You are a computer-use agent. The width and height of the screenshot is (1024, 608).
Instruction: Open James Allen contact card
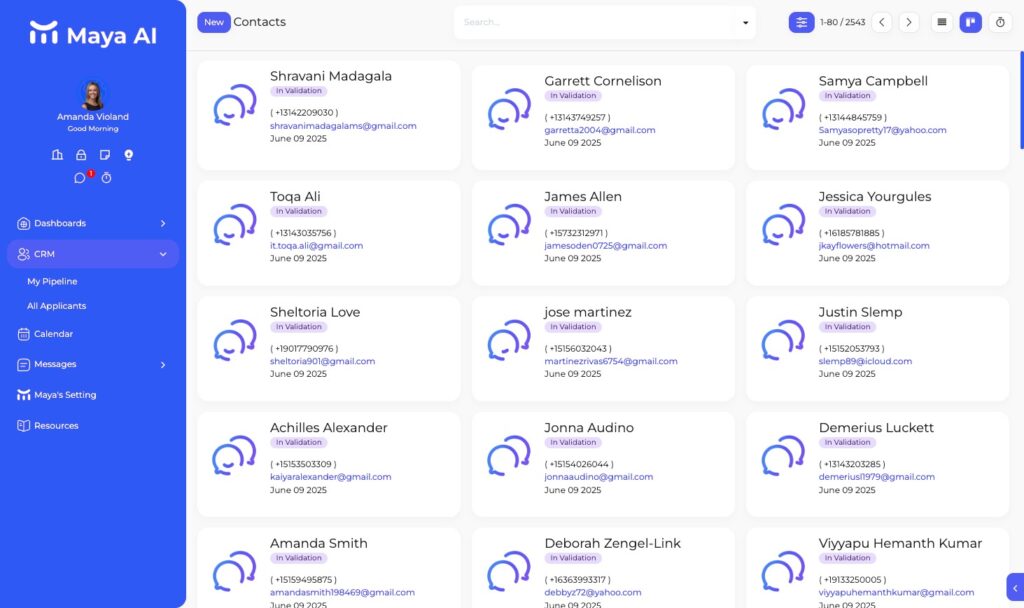[x=603, y=233]
